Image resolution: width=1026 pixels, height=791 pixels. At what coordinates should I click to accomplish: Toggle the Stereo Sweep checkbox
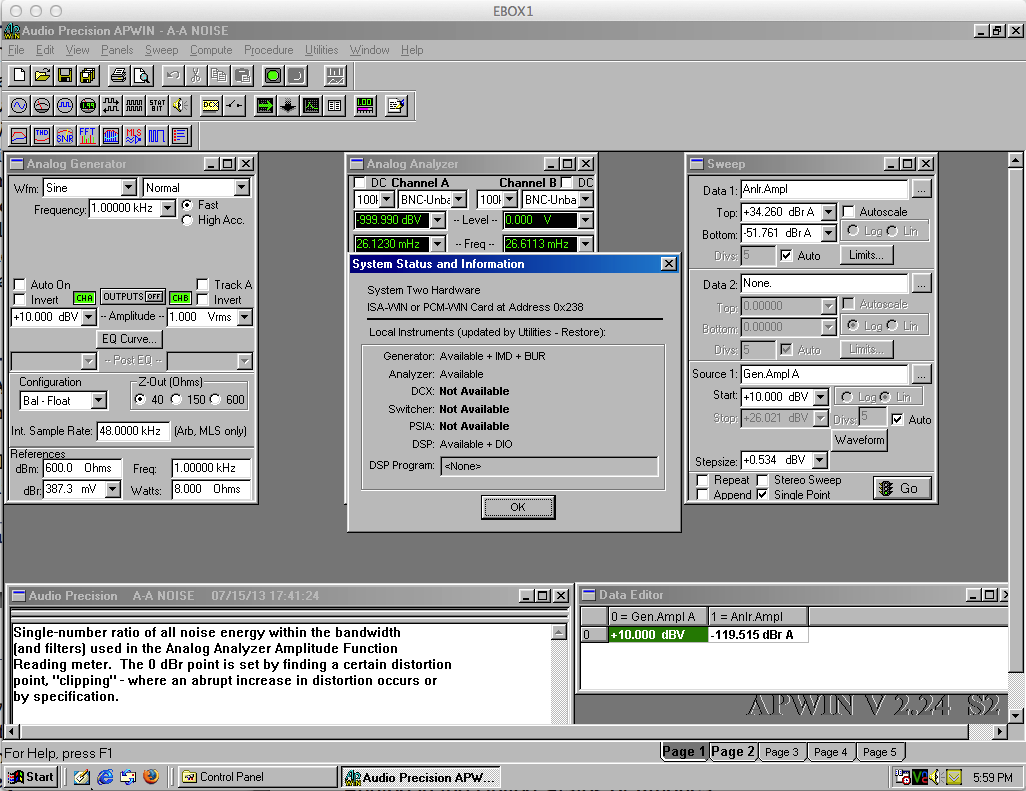762,480
